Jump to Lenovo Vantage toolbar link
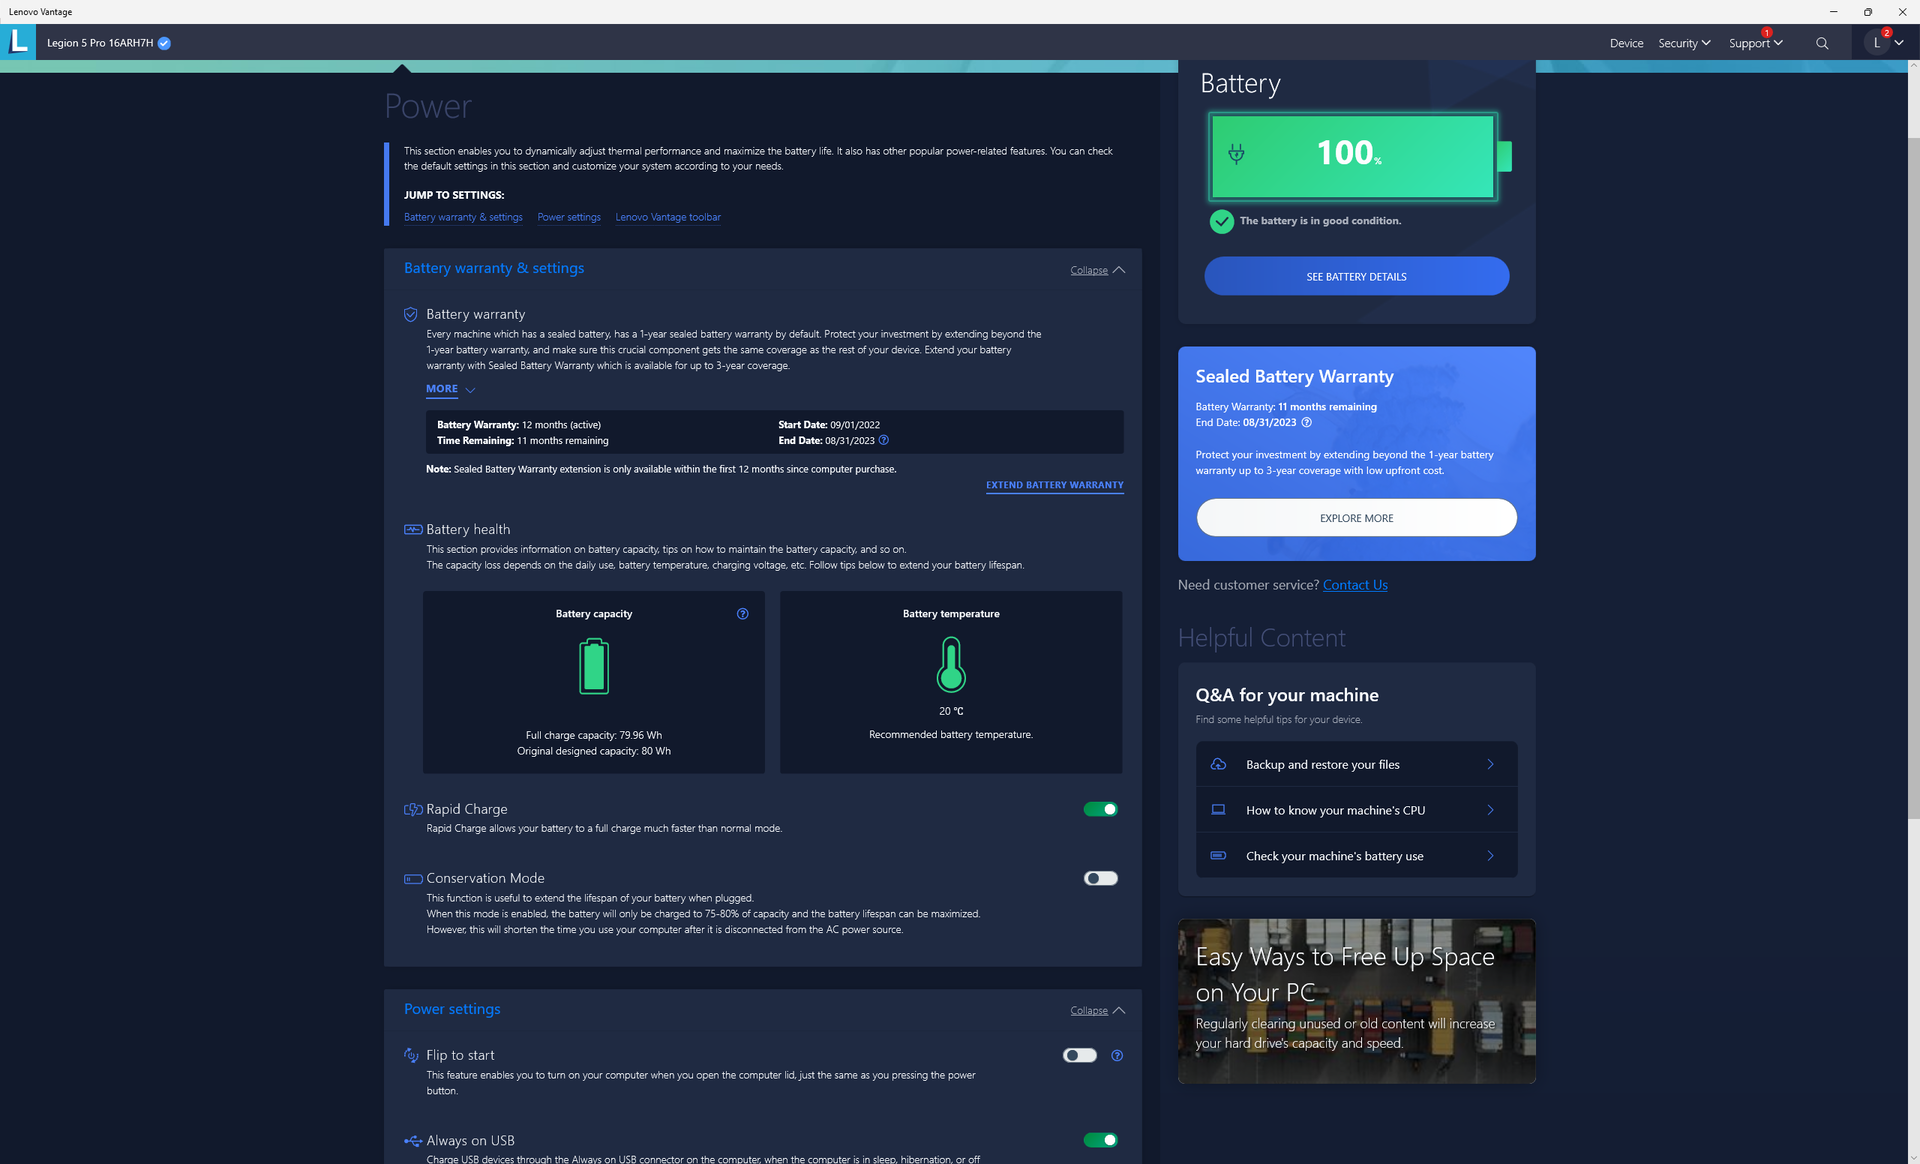 click(x=668, y=217)
